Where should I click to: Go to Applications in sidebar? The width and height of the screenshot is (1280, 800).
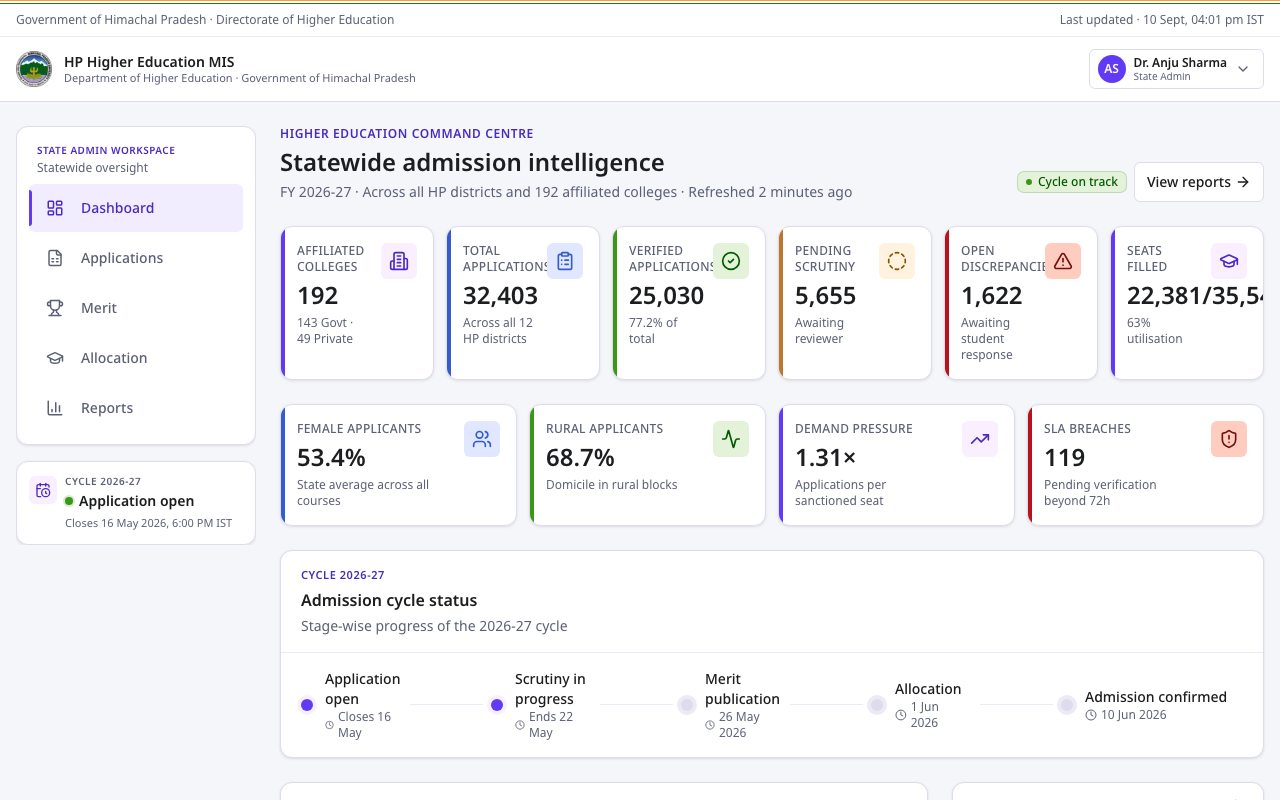(136, 258)
